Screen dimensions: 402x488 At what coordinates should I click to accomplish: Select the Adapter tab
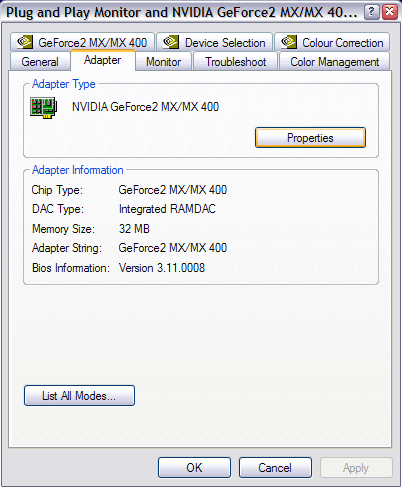[103, 60]
